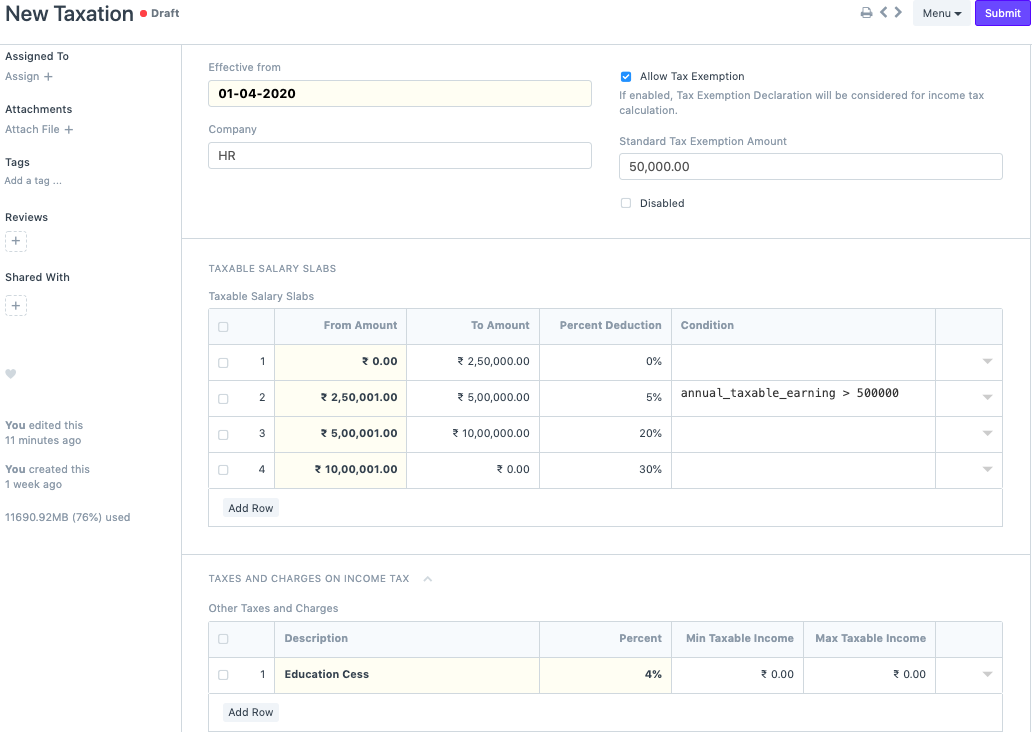Viewport: 1032px width, 732px height.
Task: Go to previous document arrow
Action: pyautogui.click(x=884, y=13)
